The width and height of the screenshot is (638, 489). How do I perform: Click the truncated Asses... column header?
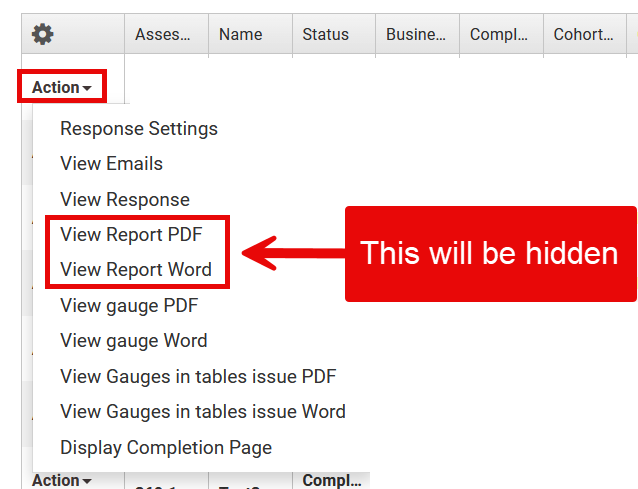[x=163, y=35]
